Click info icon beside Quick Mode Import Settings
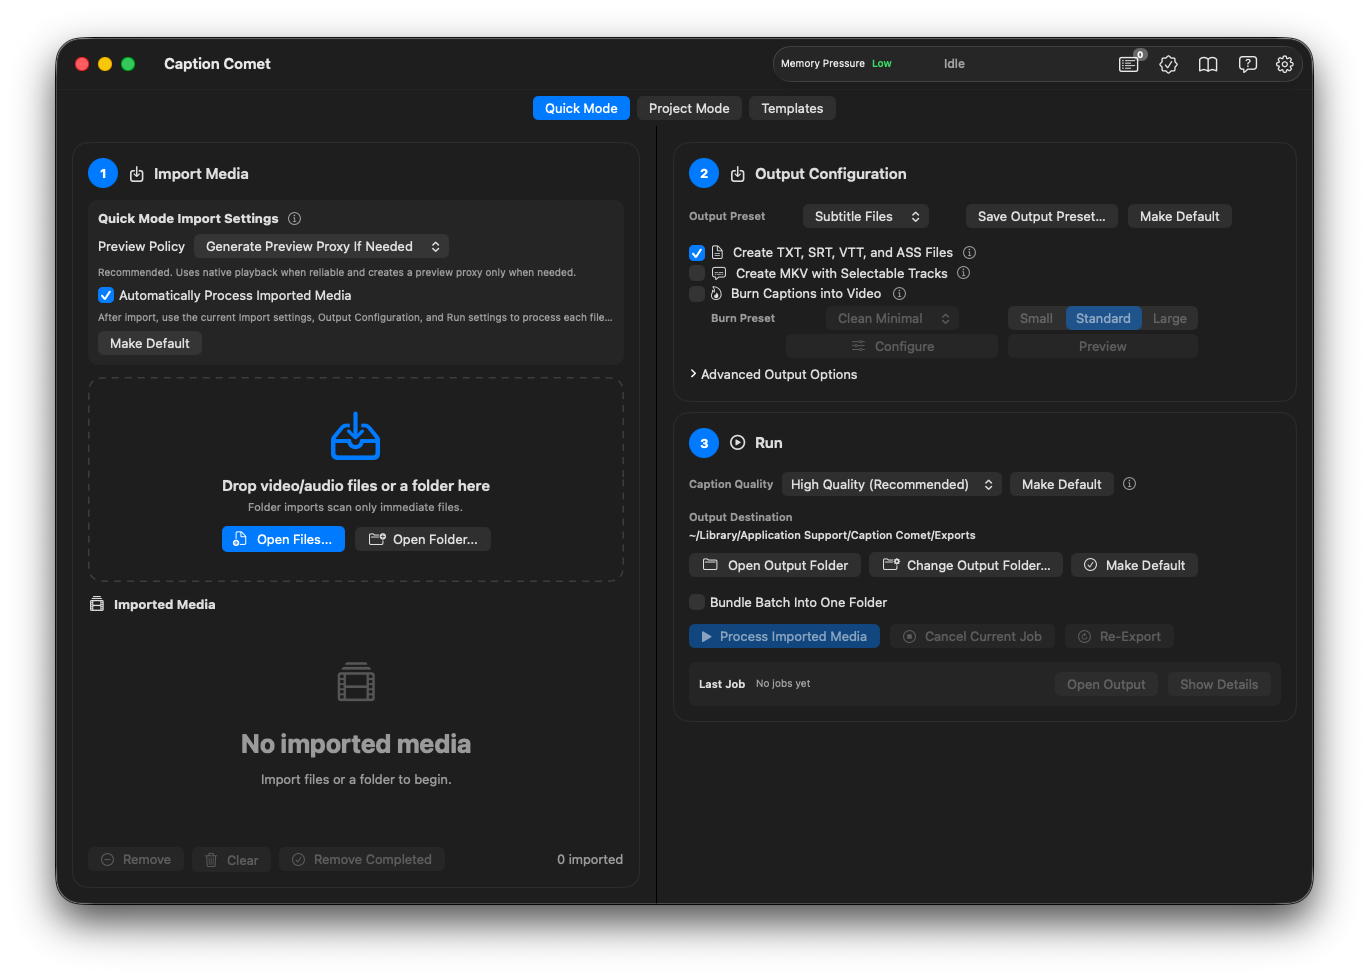Viewport: 1369px width, 978px height. [294, 218]
